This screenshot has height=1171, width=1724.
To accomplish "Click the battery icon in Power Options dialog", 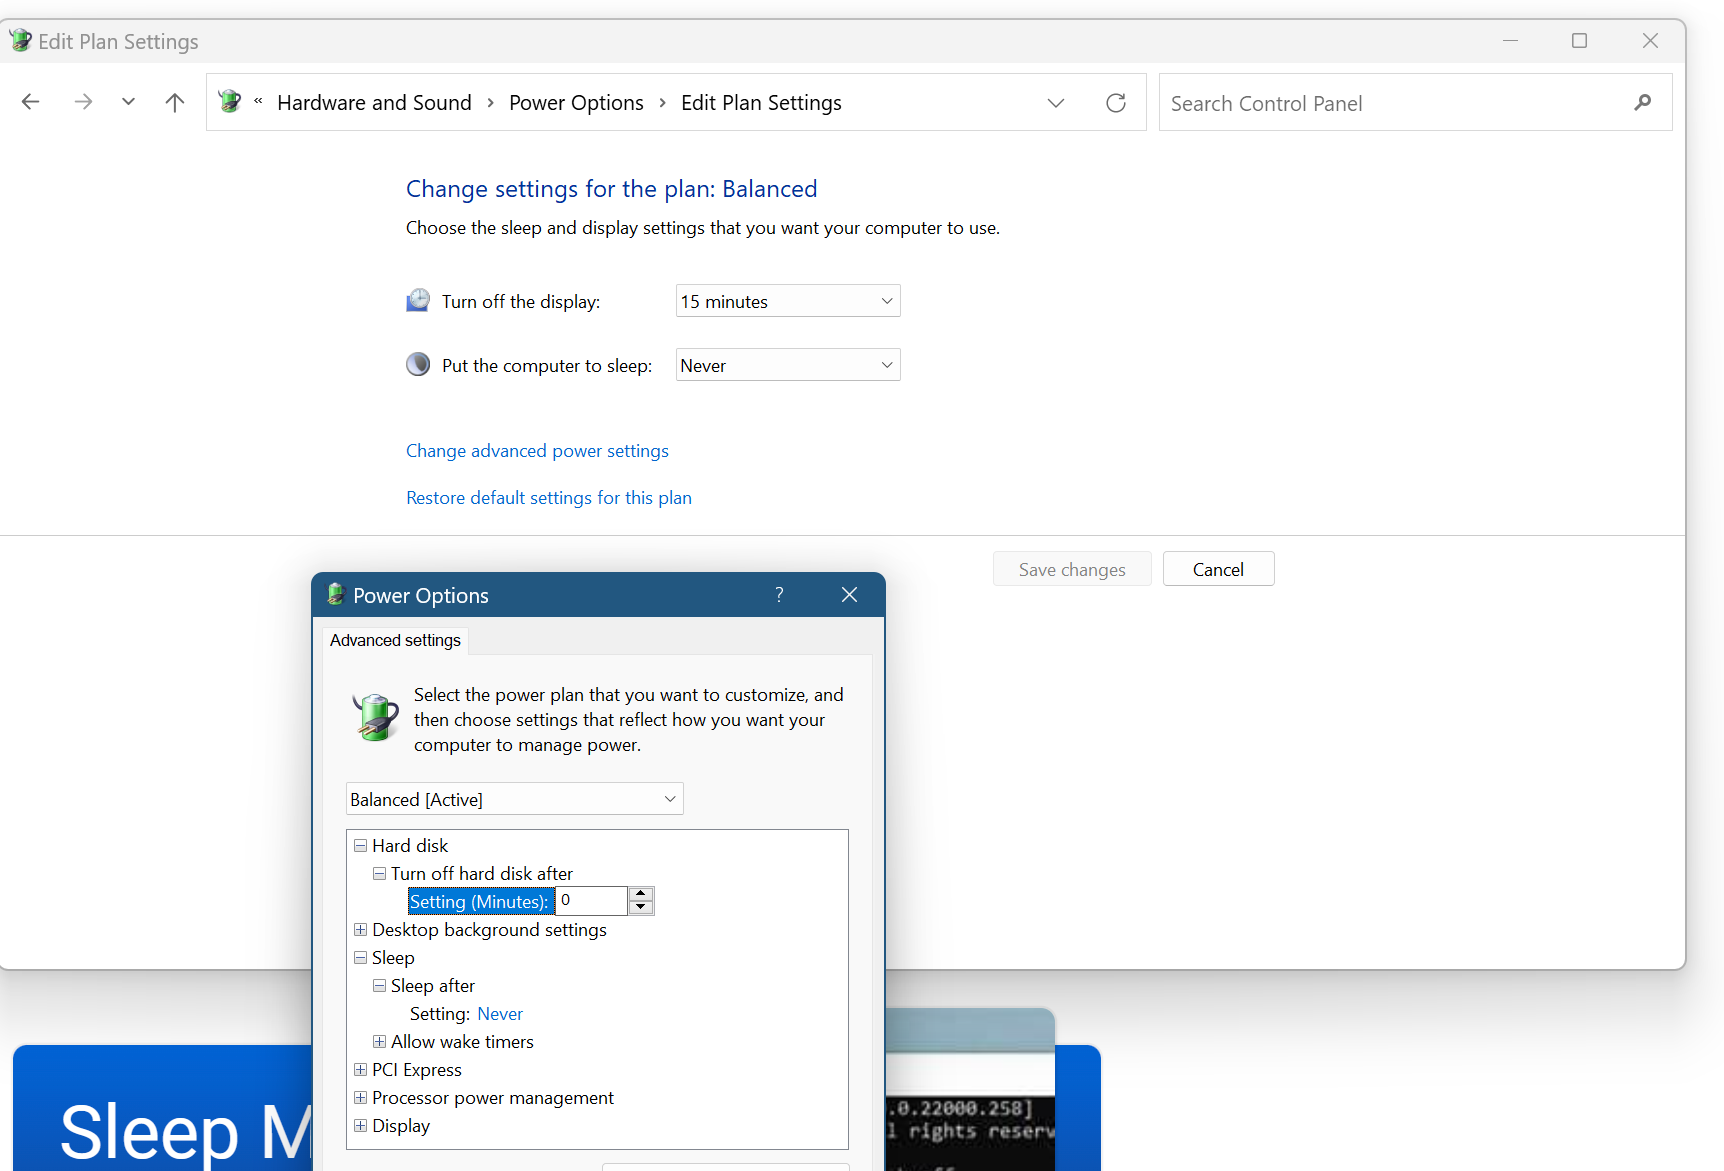I will tap(375, 717).
